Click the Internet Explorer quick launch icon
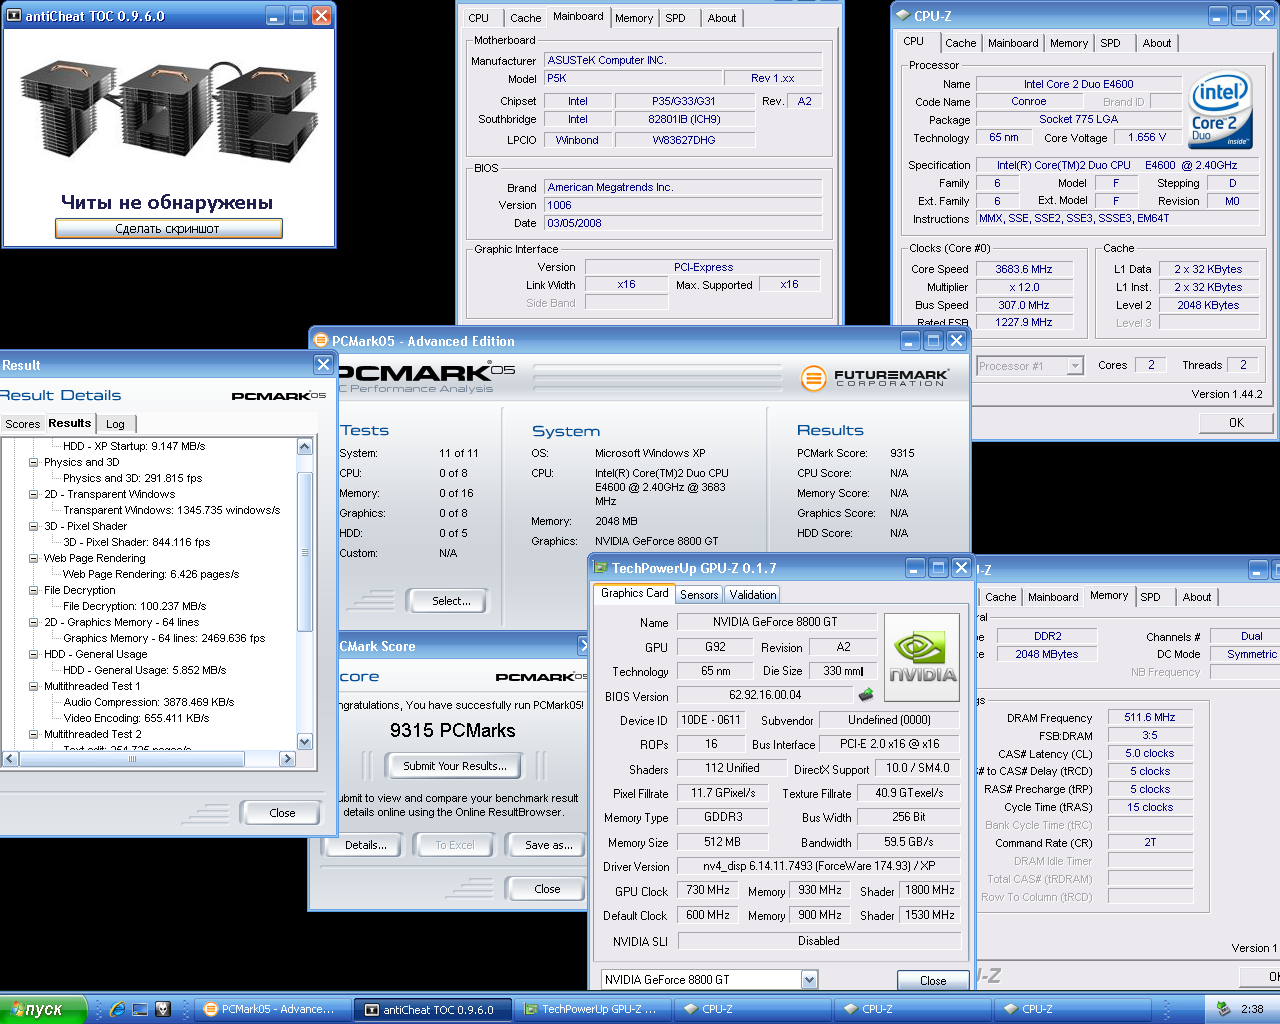The width and height of the screenshot is (1280, 1024). [x=117, y=1009]
